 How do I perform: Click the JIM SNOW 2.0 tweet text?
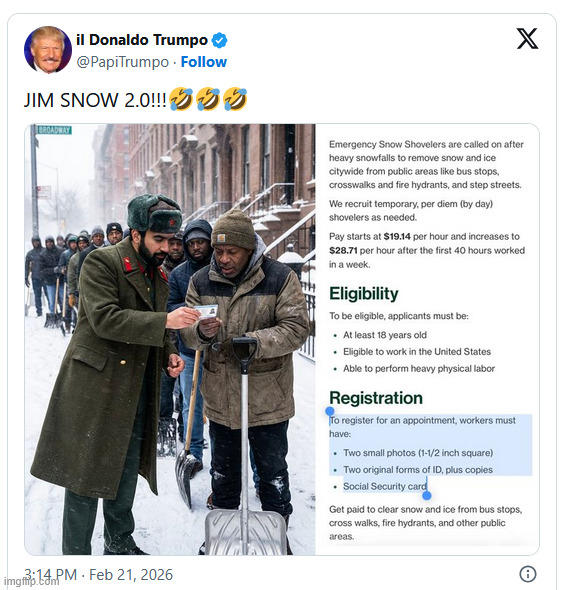tap(95, 100)
